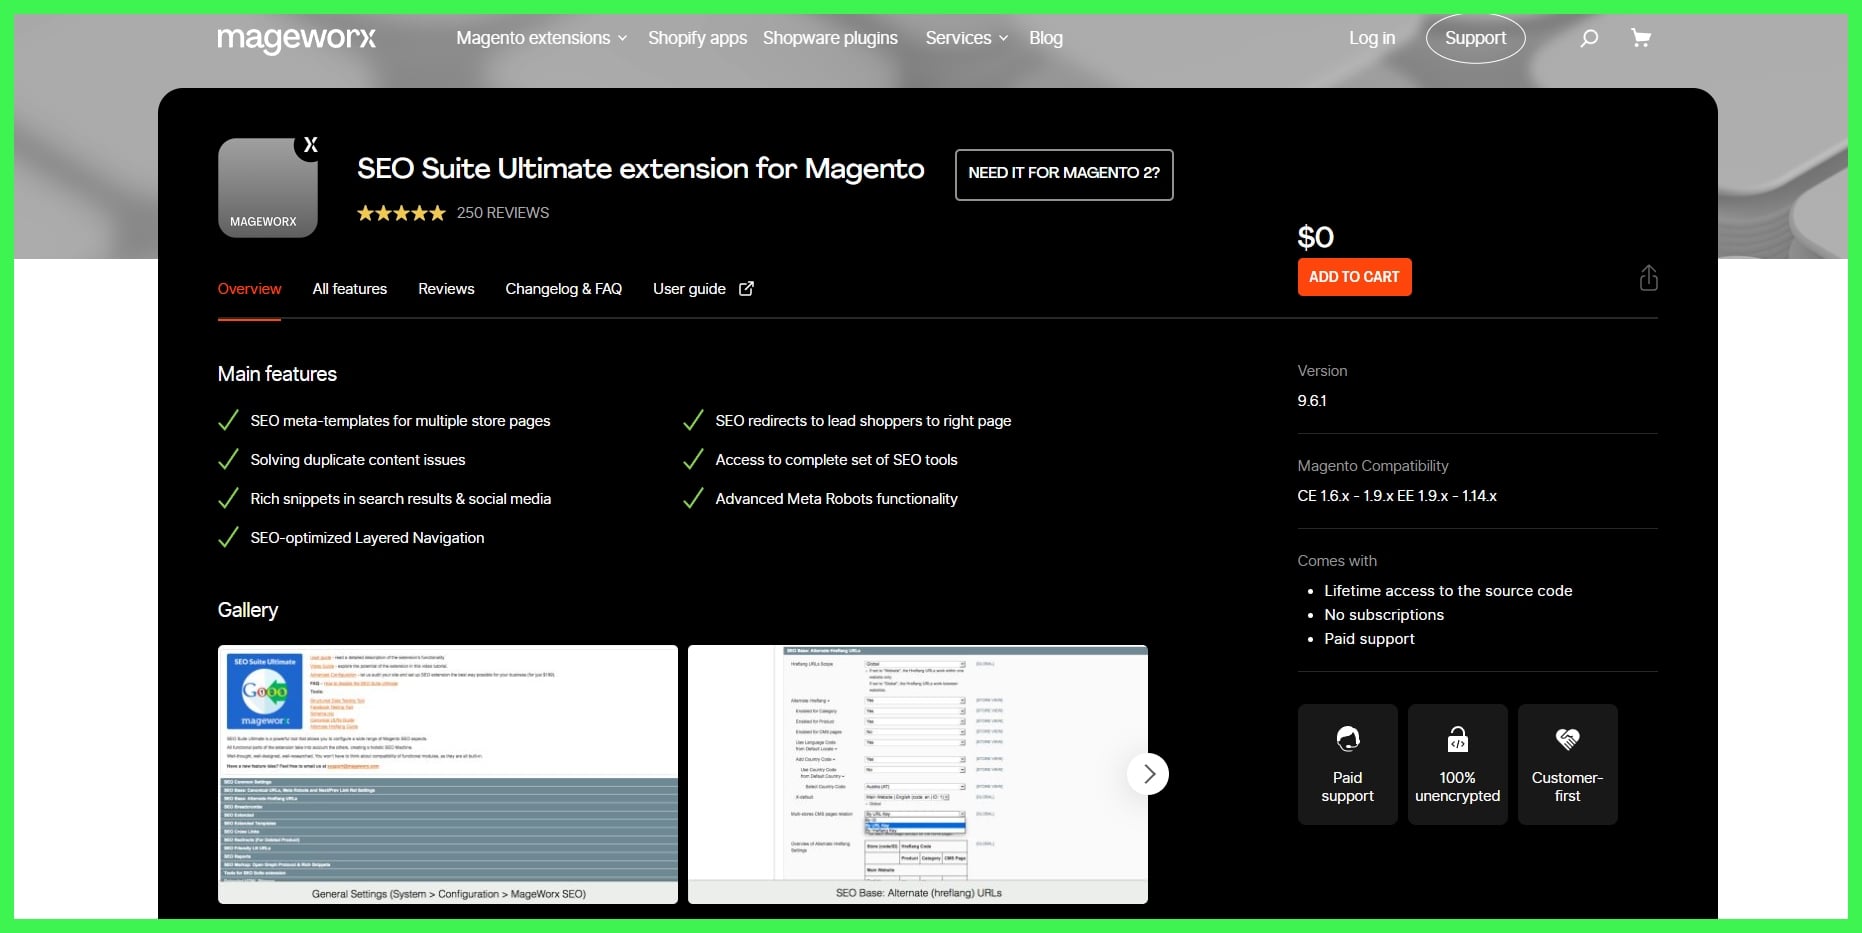This screenshot has height=933, width=1862.
Task: View the shopping cart
Action: (1641, 37)
